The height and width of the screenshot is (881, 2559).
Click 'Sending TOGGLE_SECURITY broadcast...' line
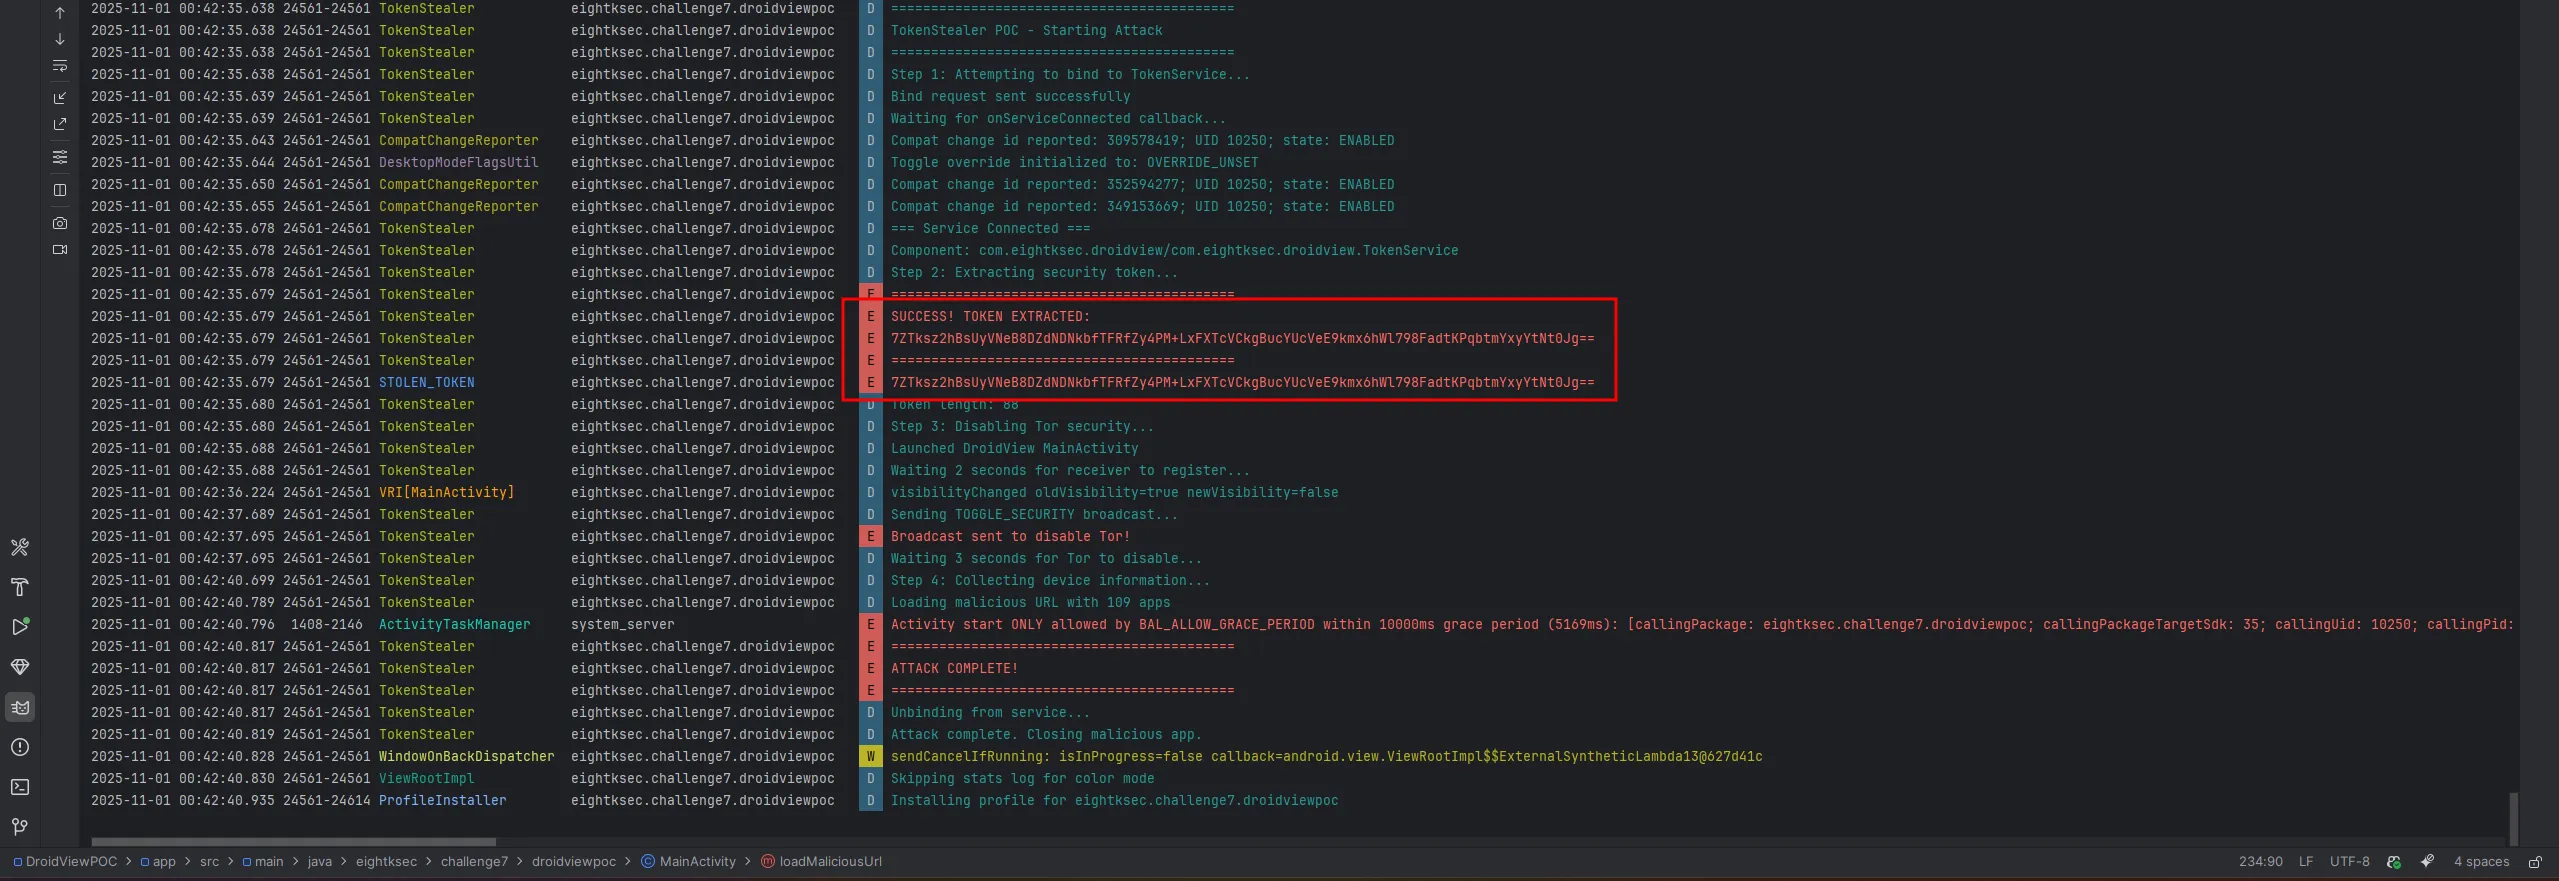pyautogui.click(x=1034, y=515)
